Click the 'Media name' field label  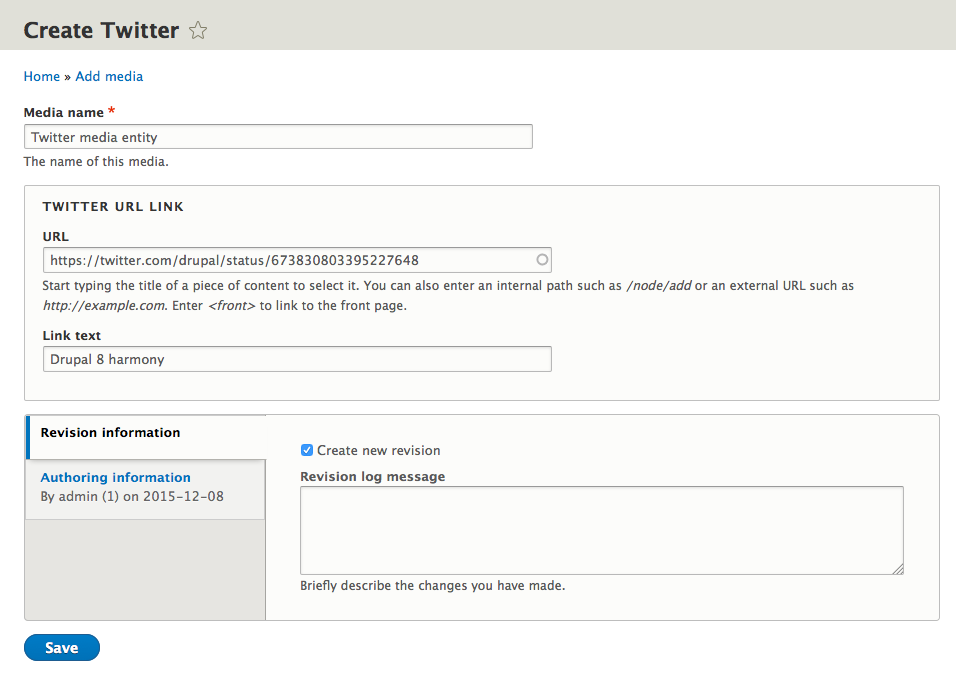(63, 112)
